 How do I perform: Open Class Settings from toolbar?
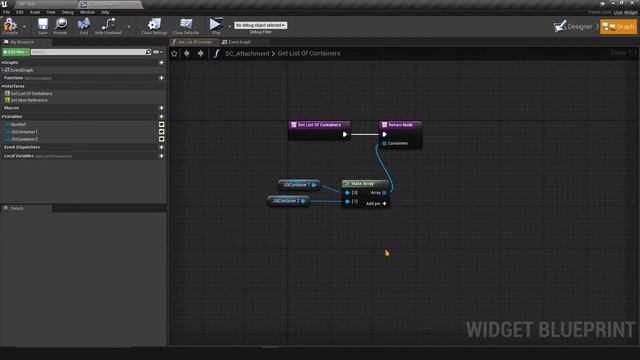(x=154, y=27)
